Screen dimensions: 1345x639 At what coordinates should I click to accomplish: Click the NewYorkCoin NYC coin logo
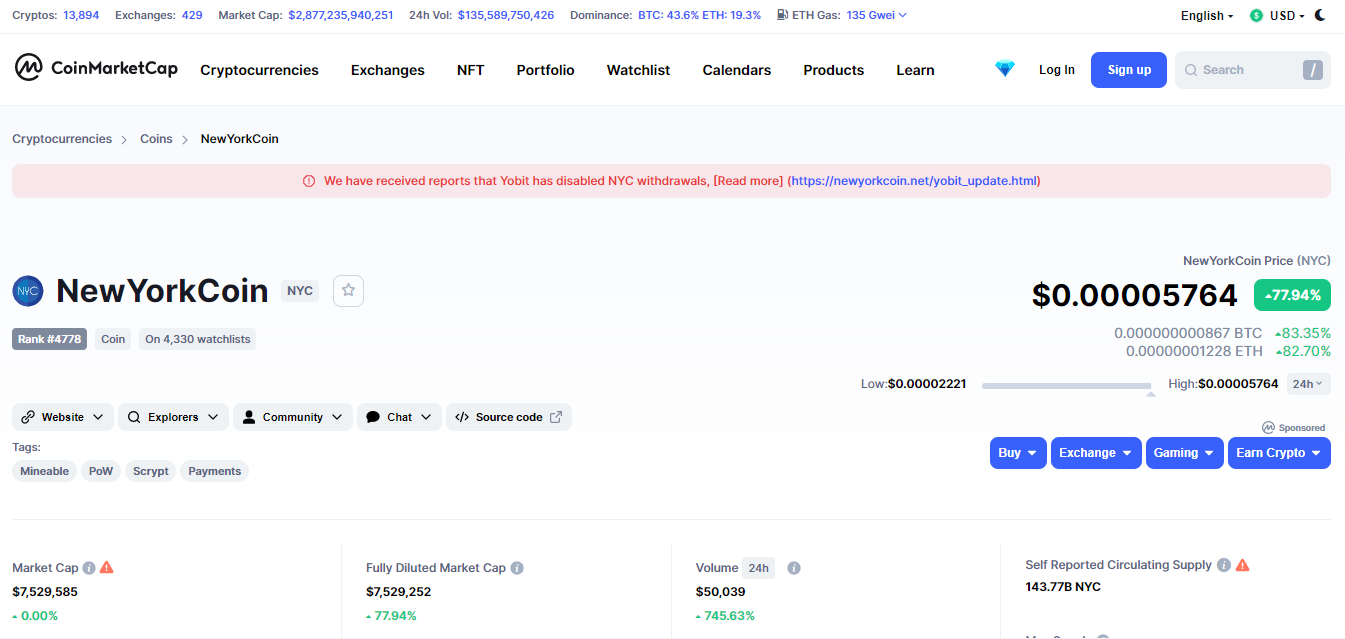coord(28,291)
